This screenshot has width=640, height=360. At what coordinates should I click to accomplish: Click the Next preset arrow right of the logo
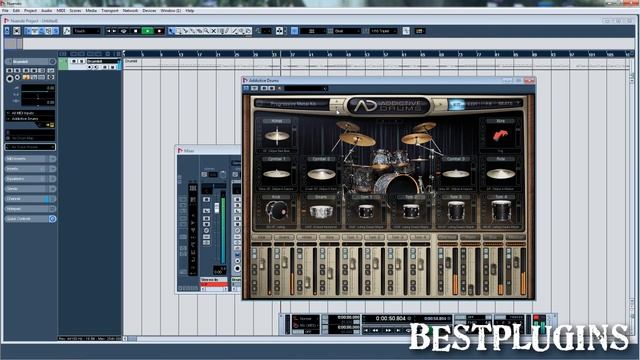[x=440, y=104]
